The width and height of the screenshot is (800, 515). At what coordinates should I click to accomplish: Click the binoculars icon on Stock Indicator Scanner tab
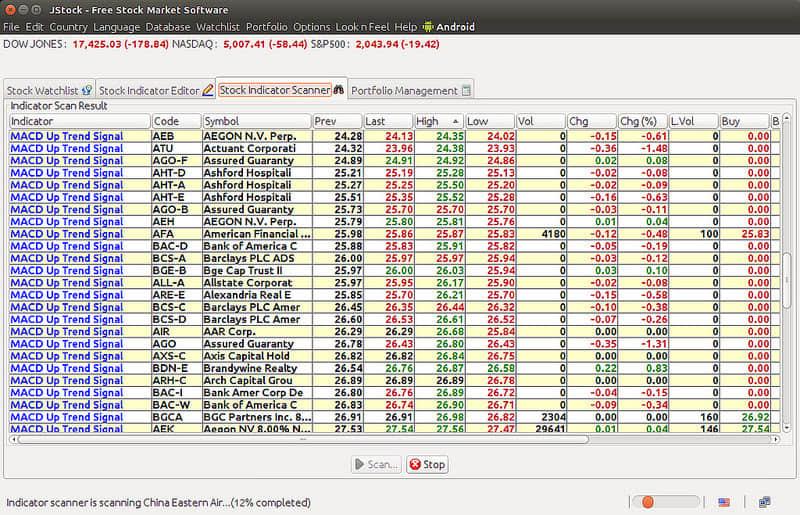(338, 90)
